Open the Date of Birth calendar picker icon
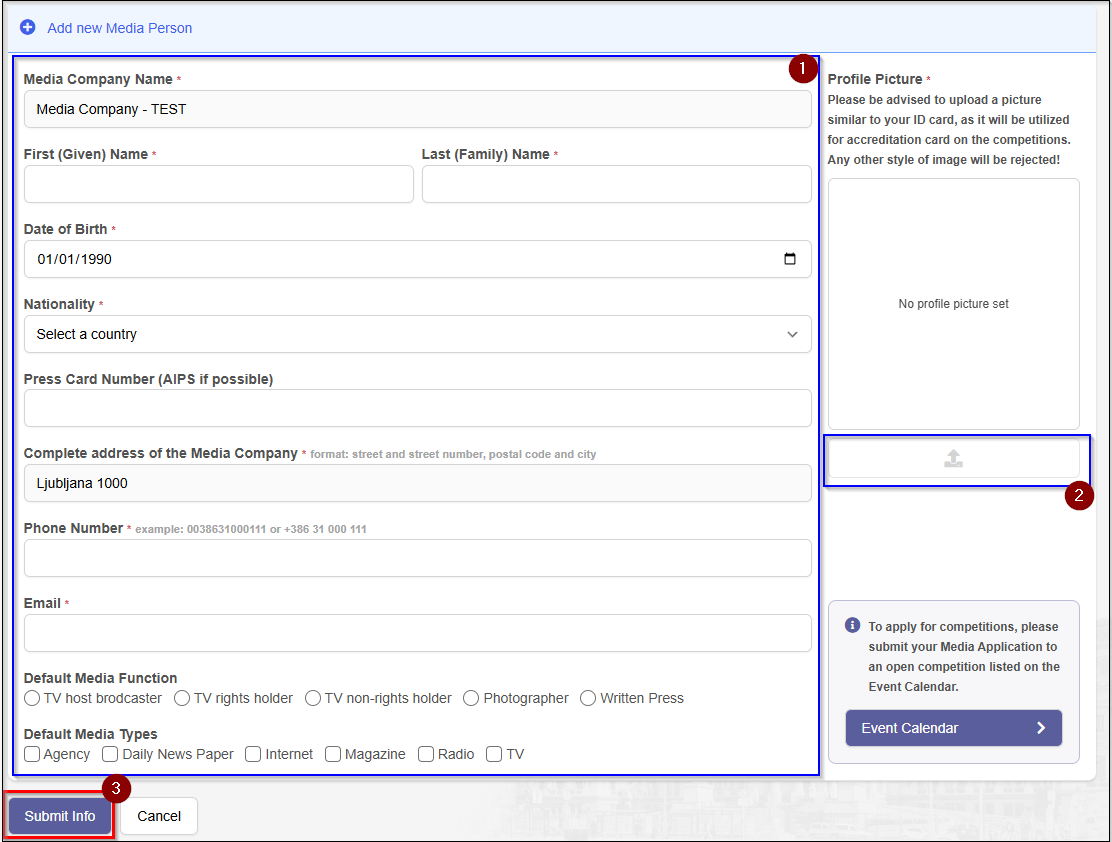 [x=790, y=259]
